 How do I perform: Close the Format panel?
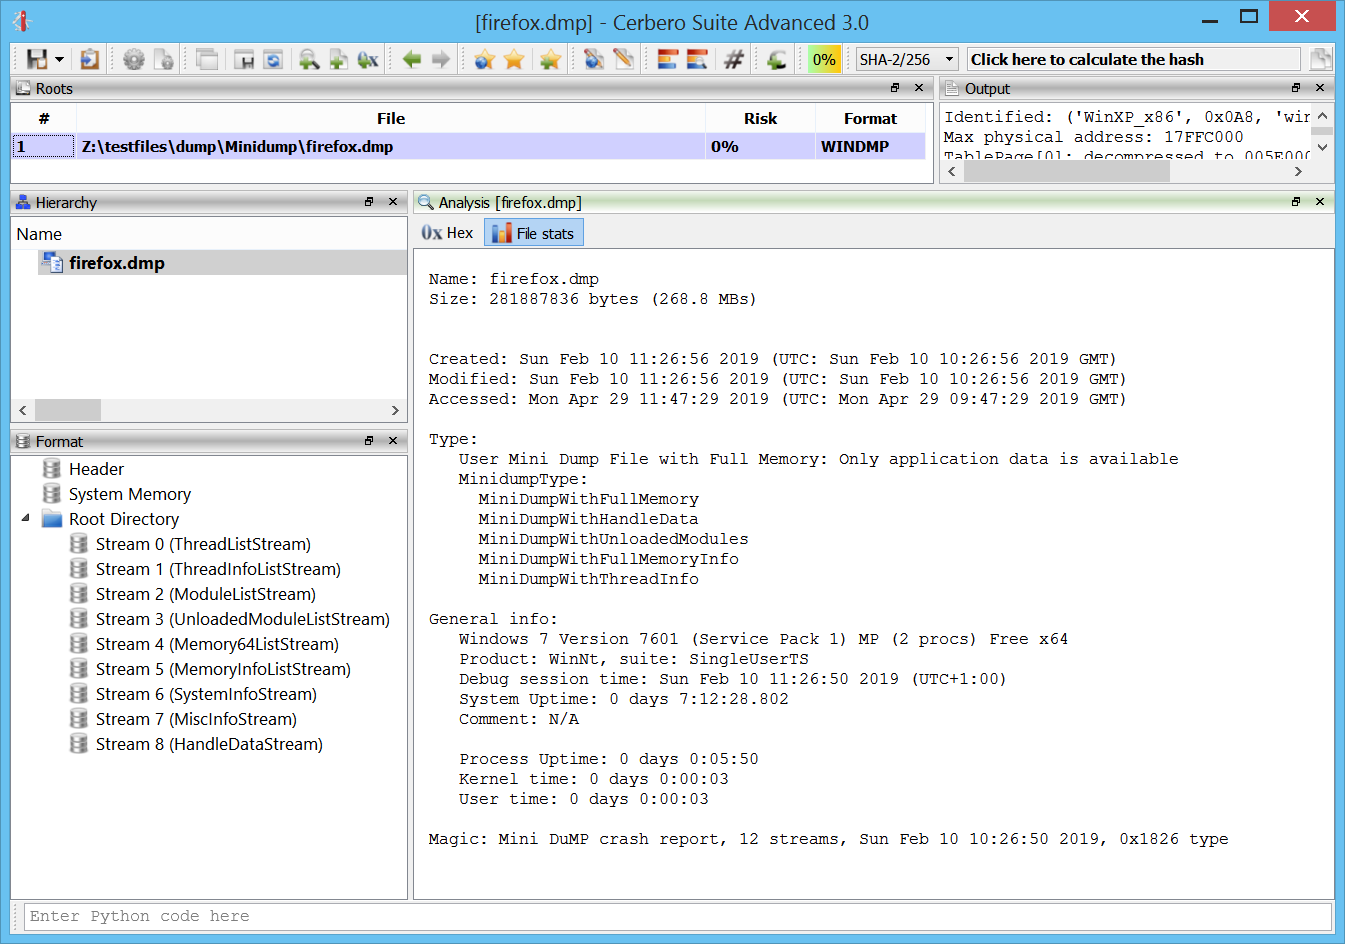pos(393,441)
